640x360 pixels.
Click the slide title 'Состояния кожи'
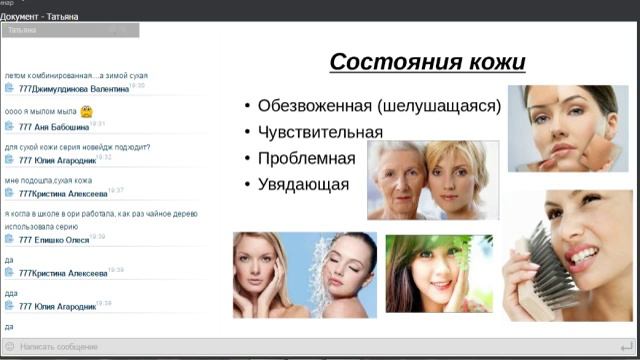[x=427, y=62]
